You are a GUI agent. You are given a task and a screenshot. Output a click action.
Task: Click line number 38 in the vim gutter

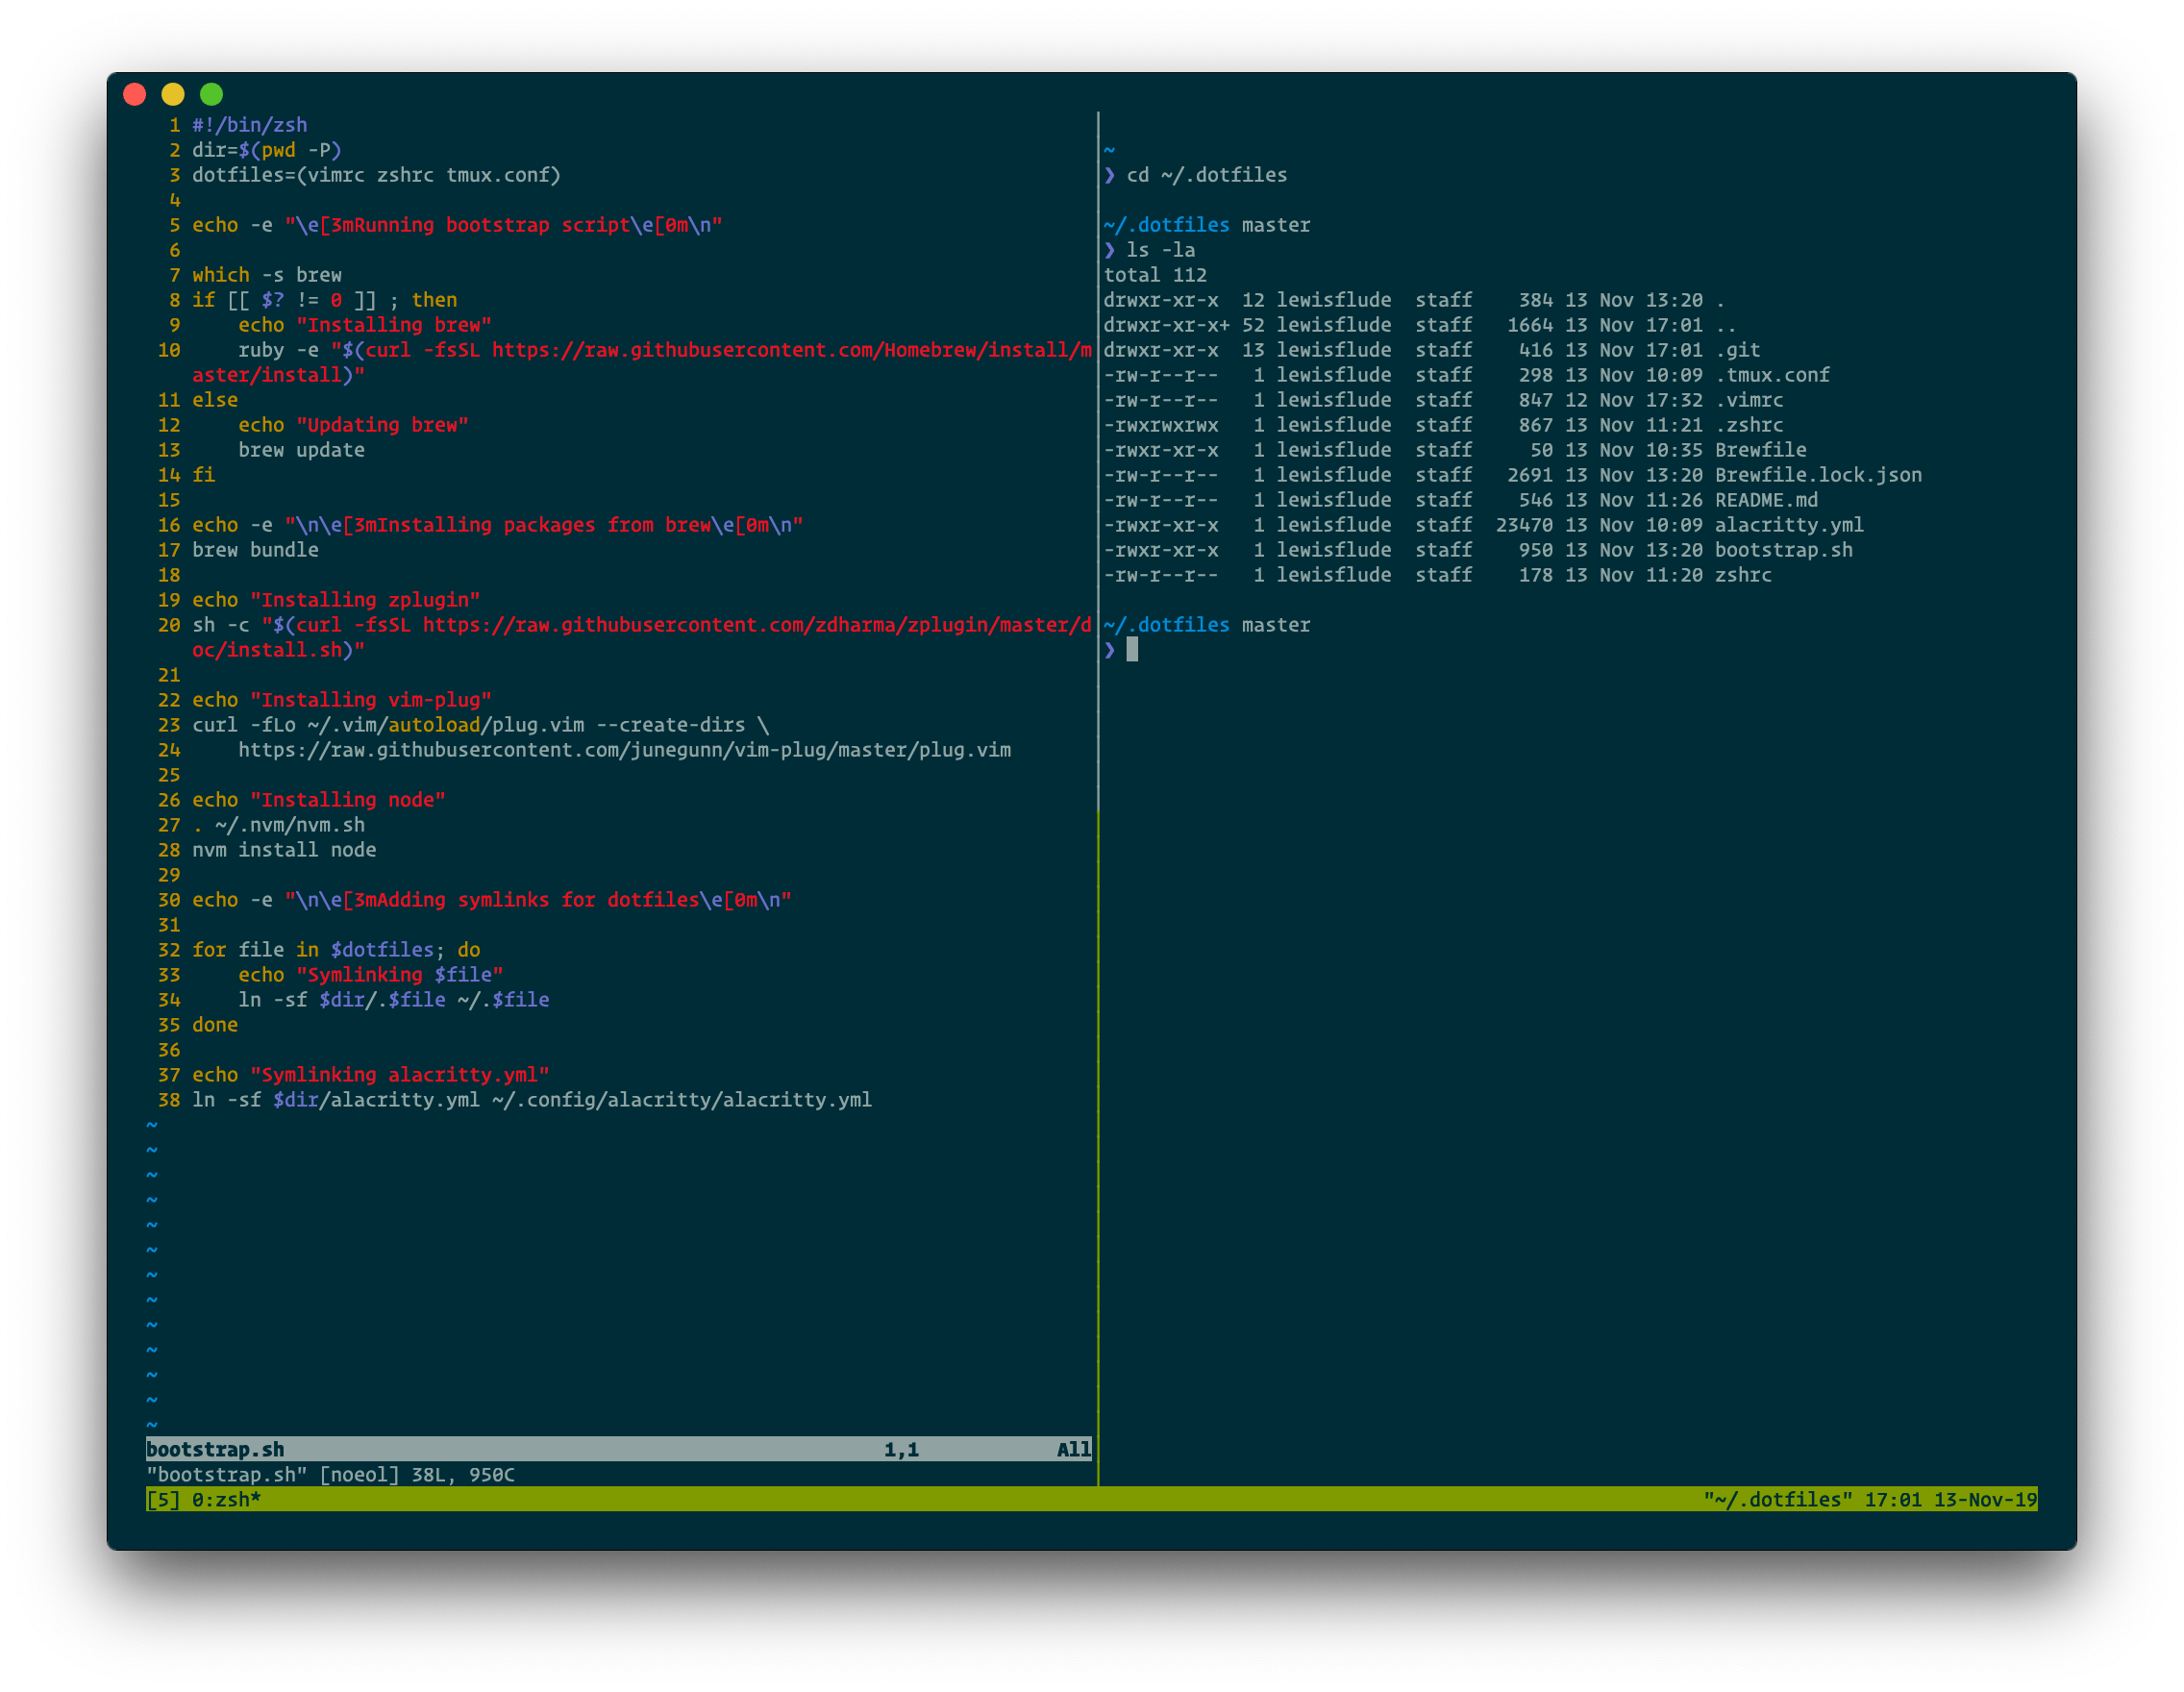171,1099
